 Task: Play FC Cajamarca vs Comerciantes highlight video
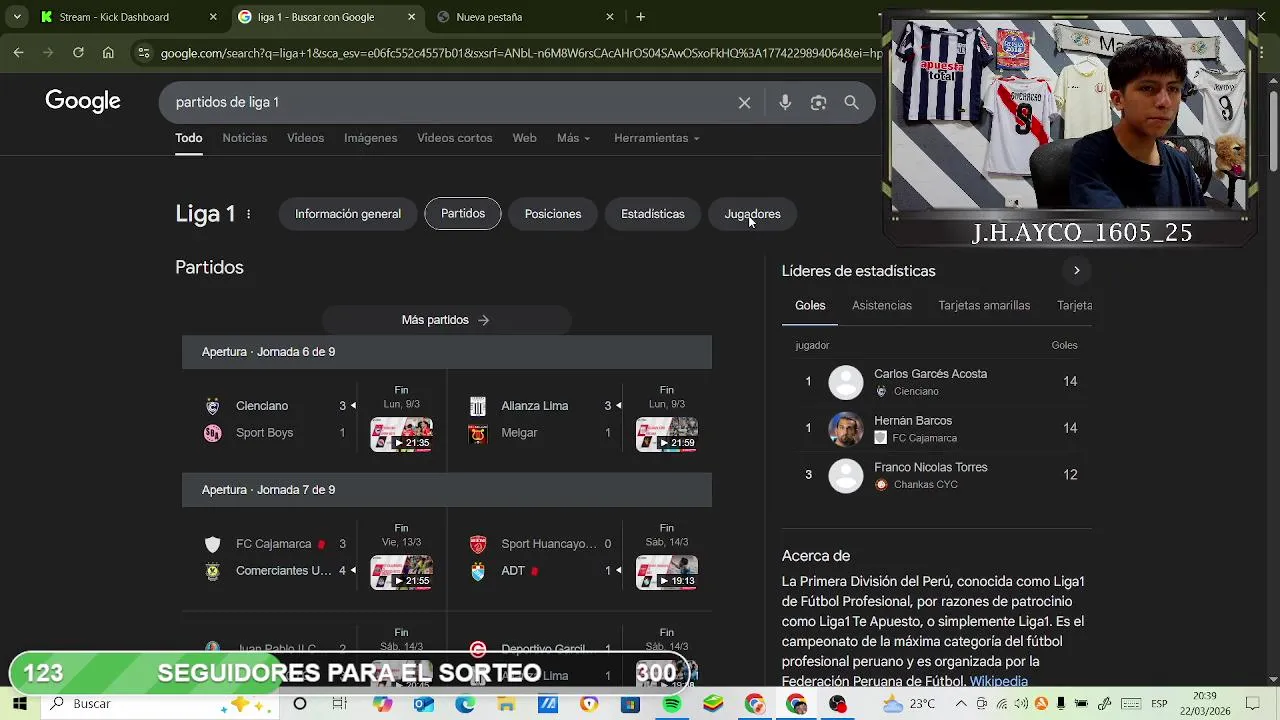[401, 573]
